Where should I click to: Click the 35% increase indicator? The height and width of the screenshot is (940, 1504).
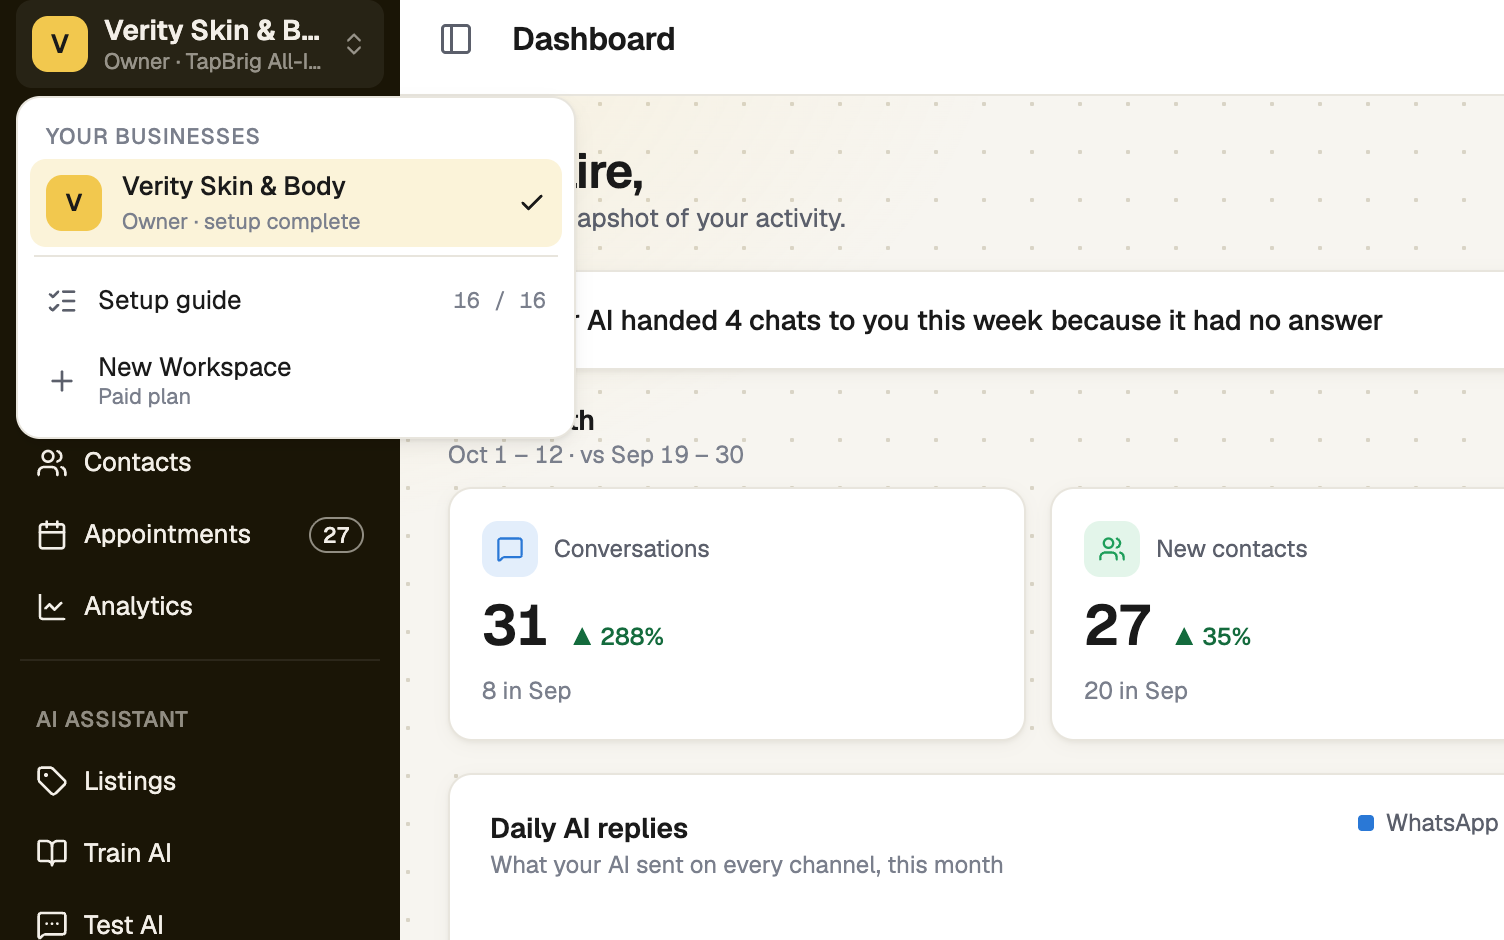point(1213,637)
